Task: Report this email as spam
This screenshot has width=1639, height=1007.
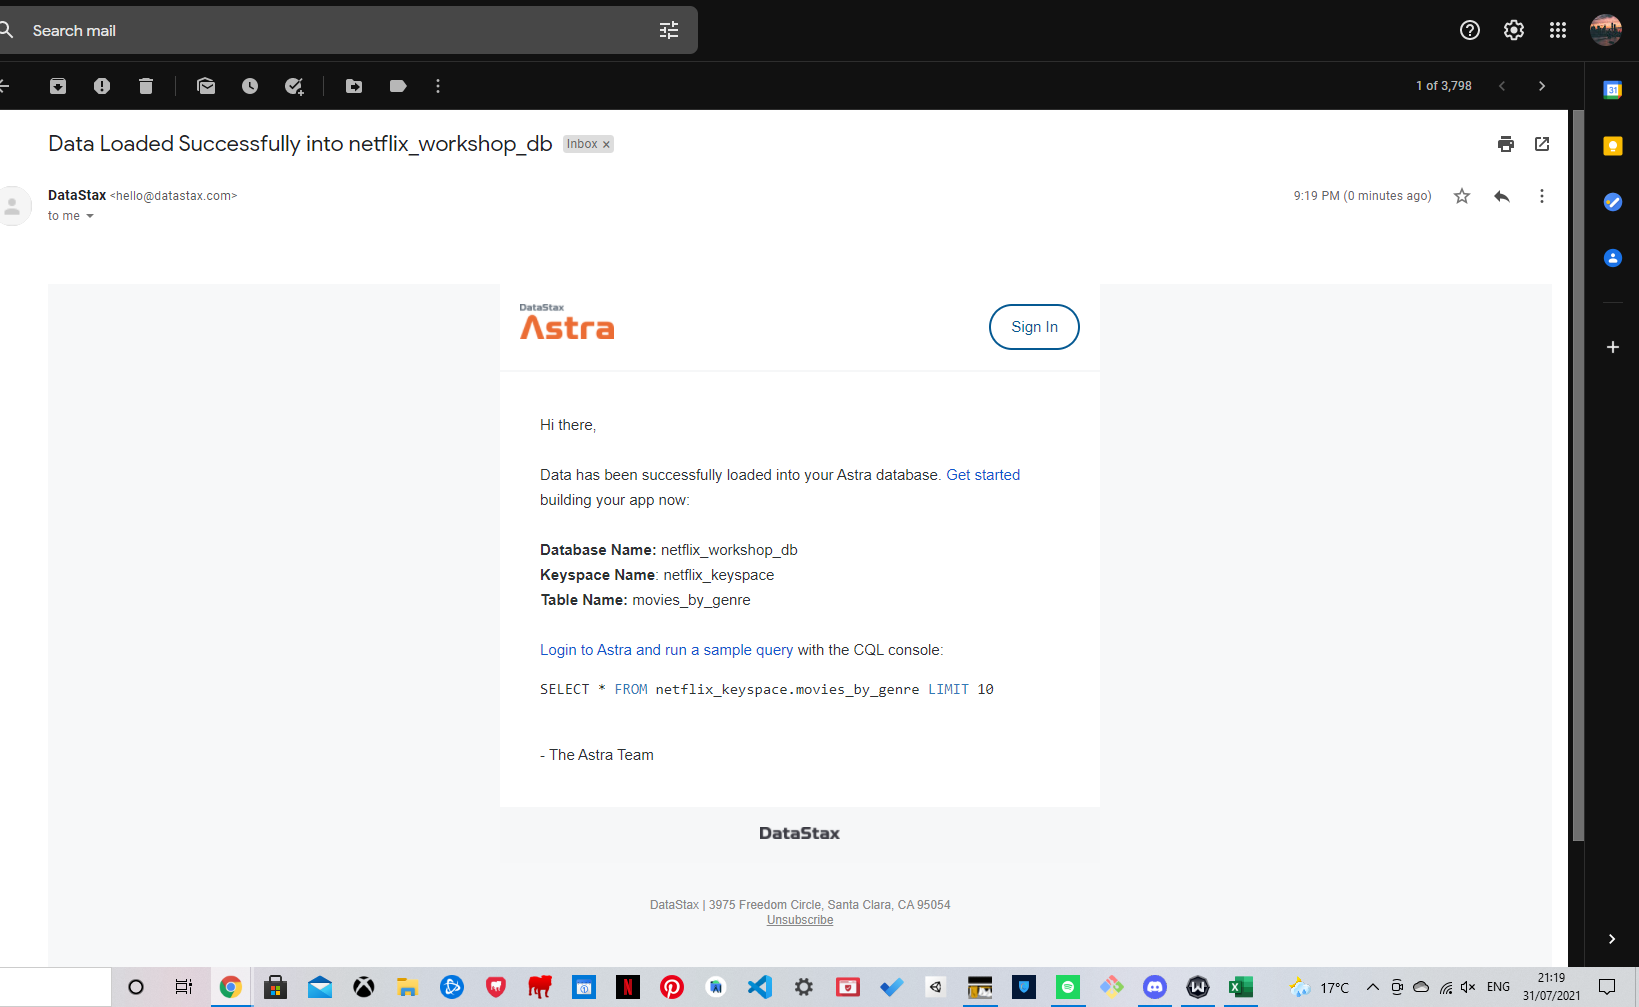Action: click(x=102, y=86)
